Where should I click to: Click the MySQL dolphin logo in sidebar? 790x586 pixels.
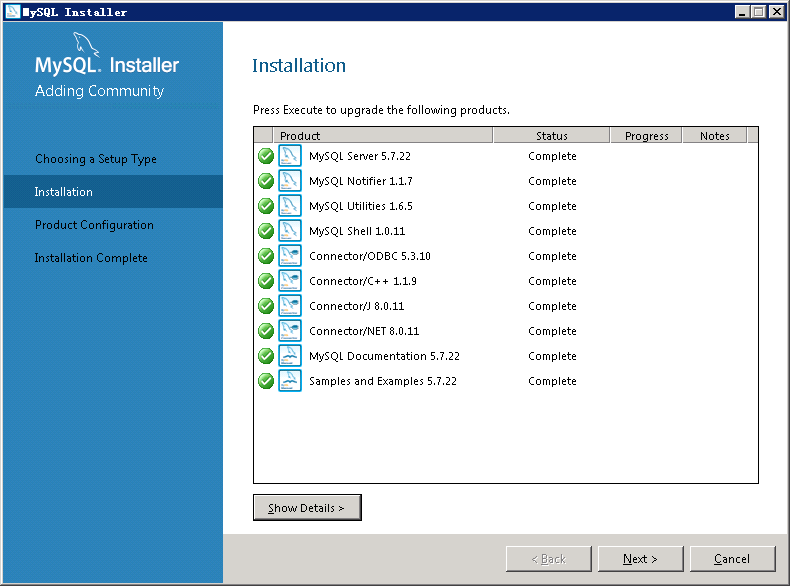tap(86, 44)
